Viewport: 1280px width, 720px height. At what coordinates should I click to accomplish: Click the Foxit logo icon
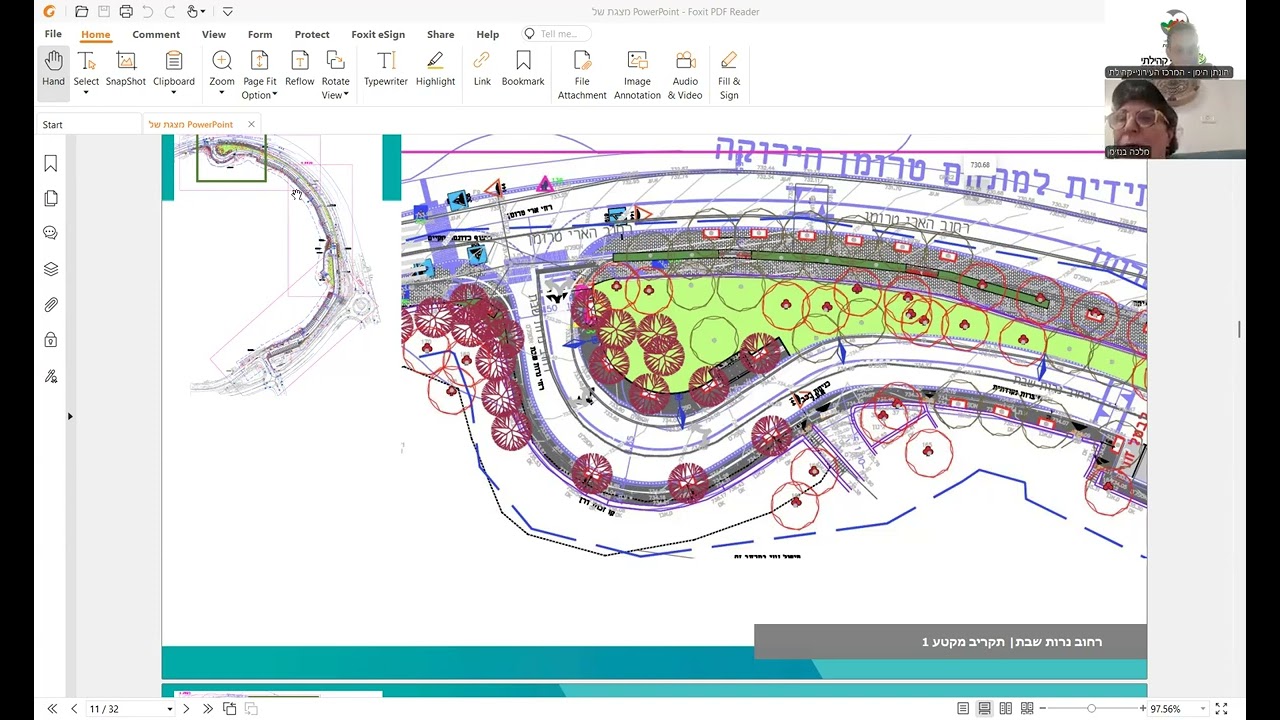click(50, 12)
